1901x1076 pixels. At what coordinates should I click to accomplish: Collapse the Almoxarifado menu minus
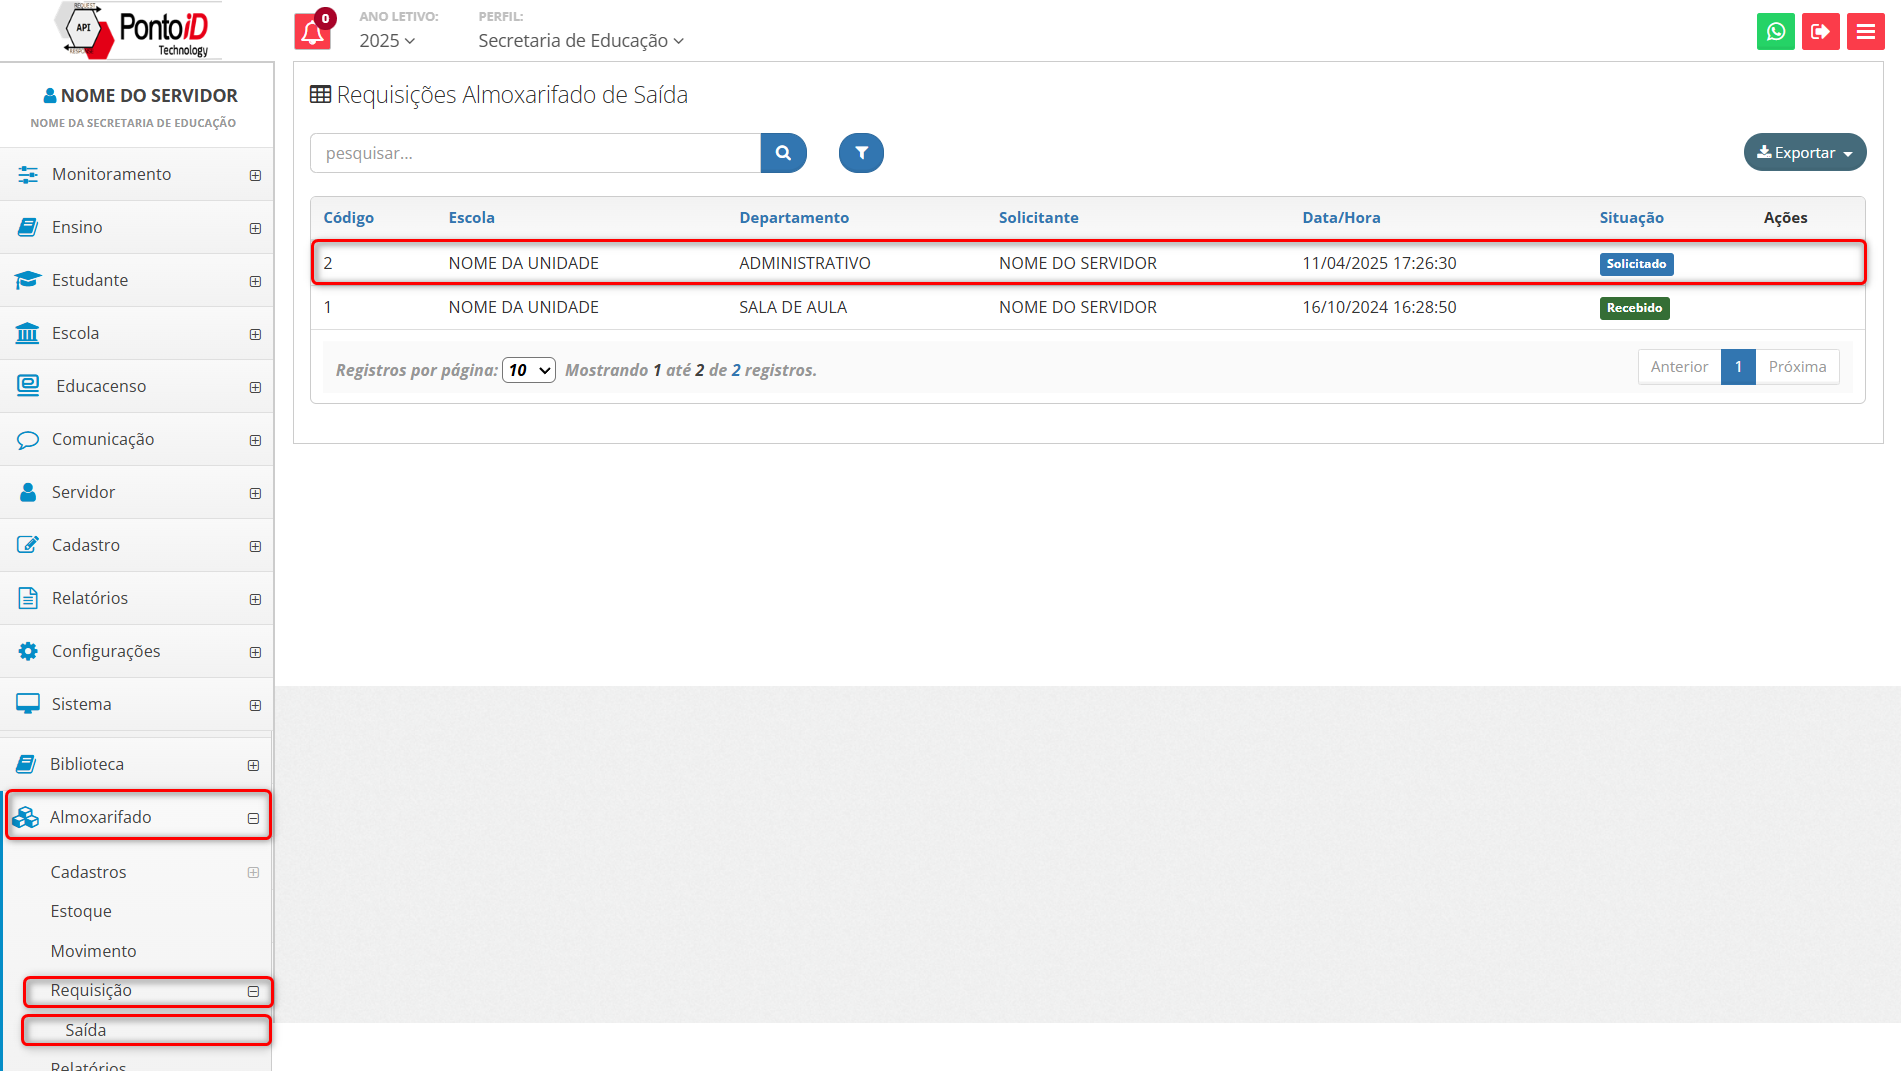click(253, 818)
